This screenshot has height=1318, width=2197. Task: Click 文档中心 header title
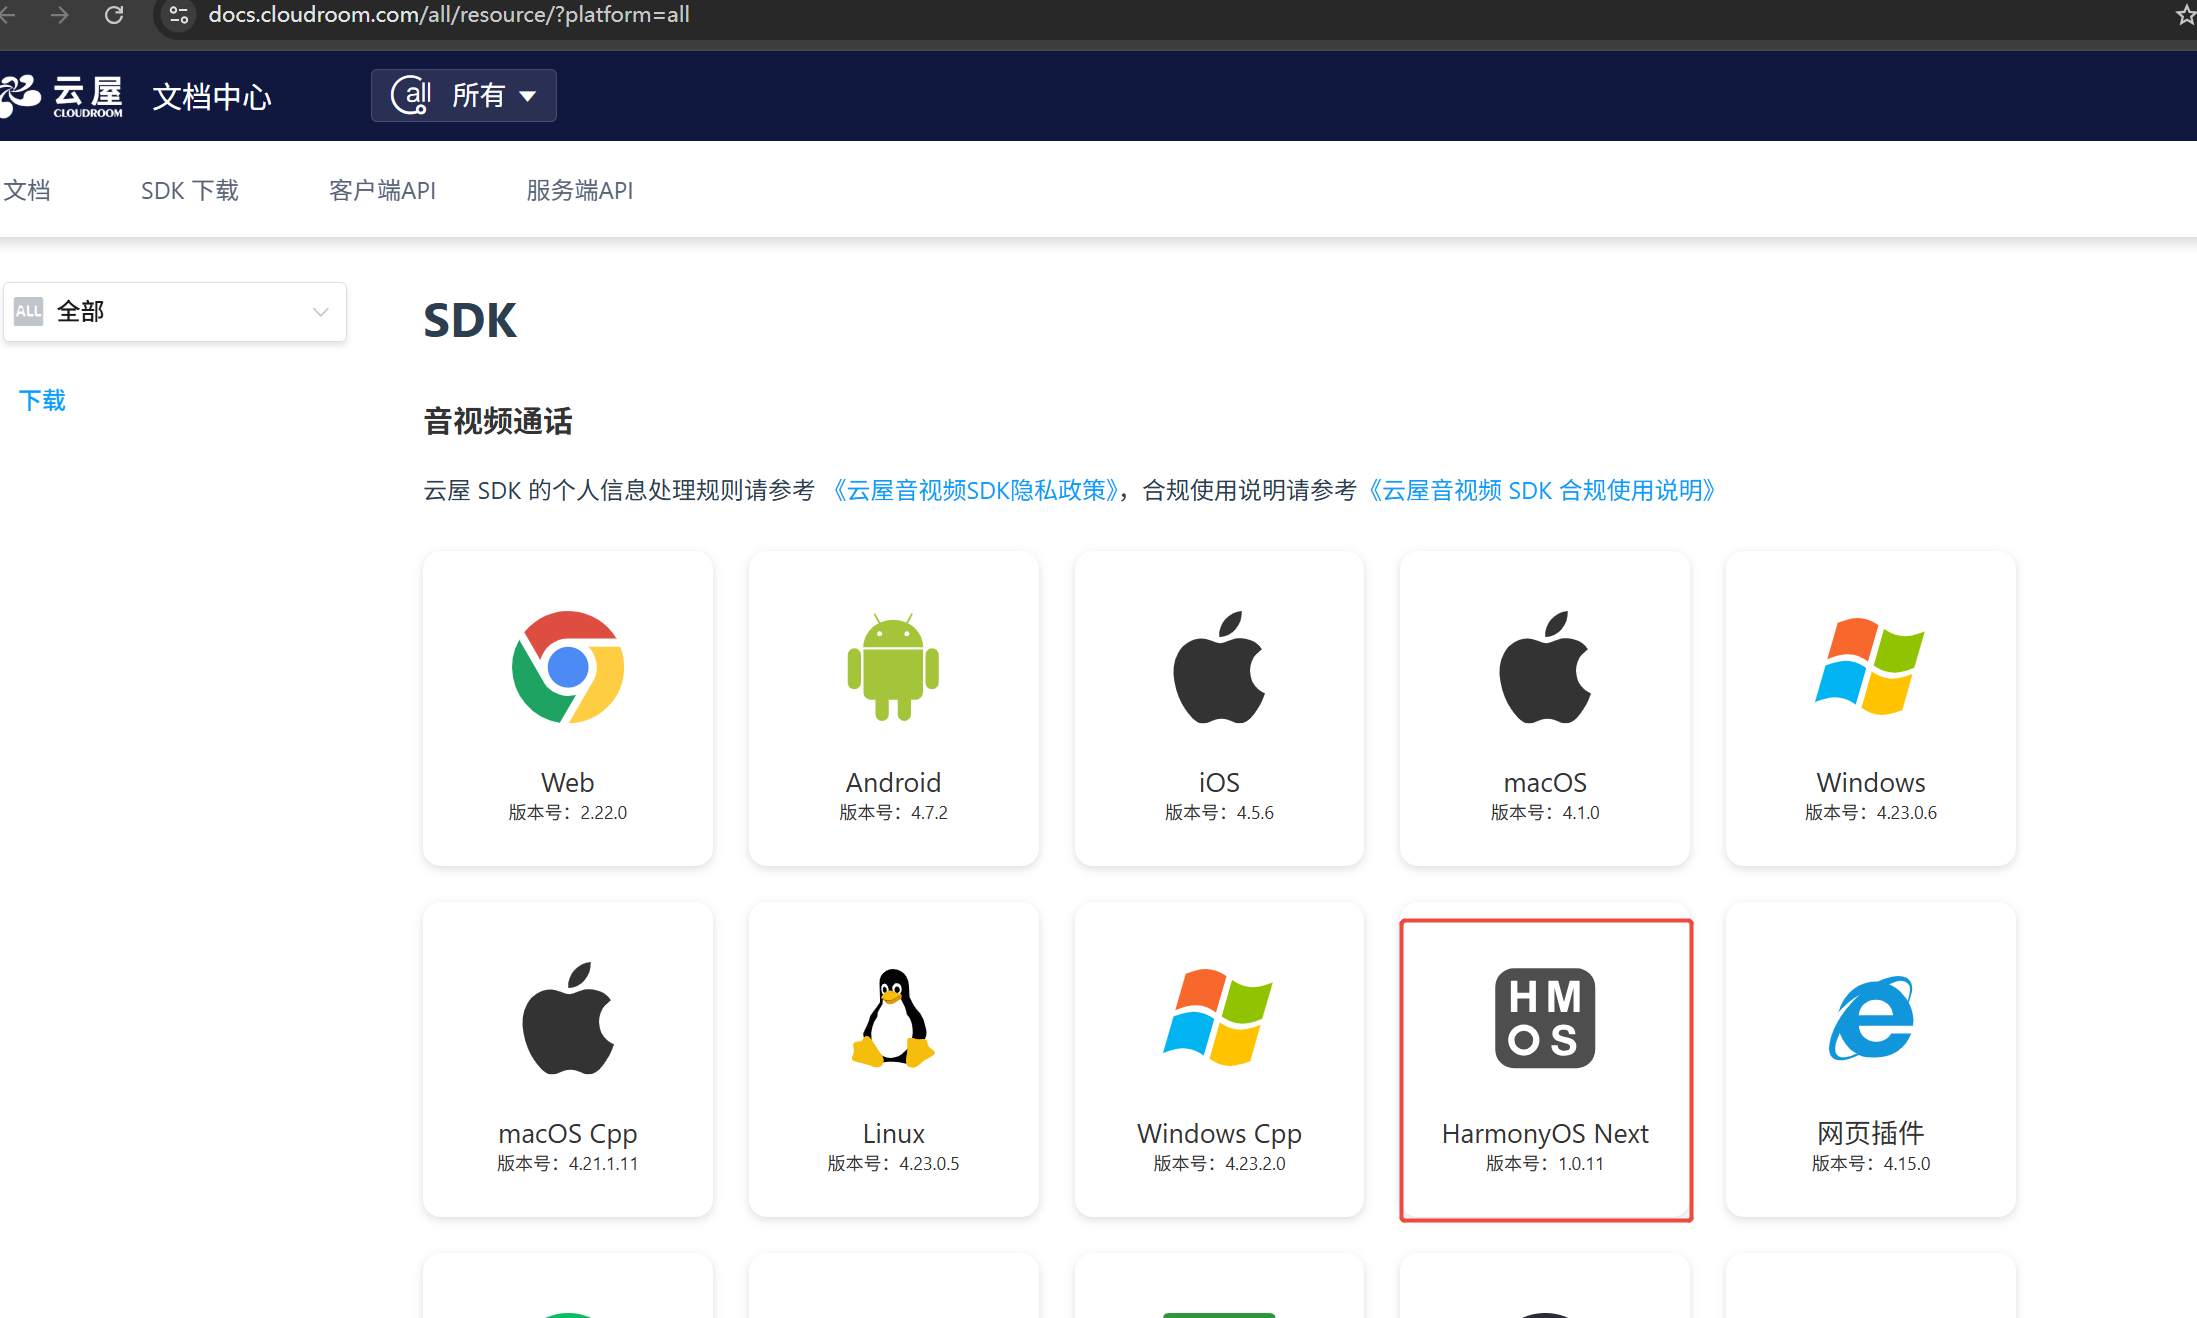(212, 97)
